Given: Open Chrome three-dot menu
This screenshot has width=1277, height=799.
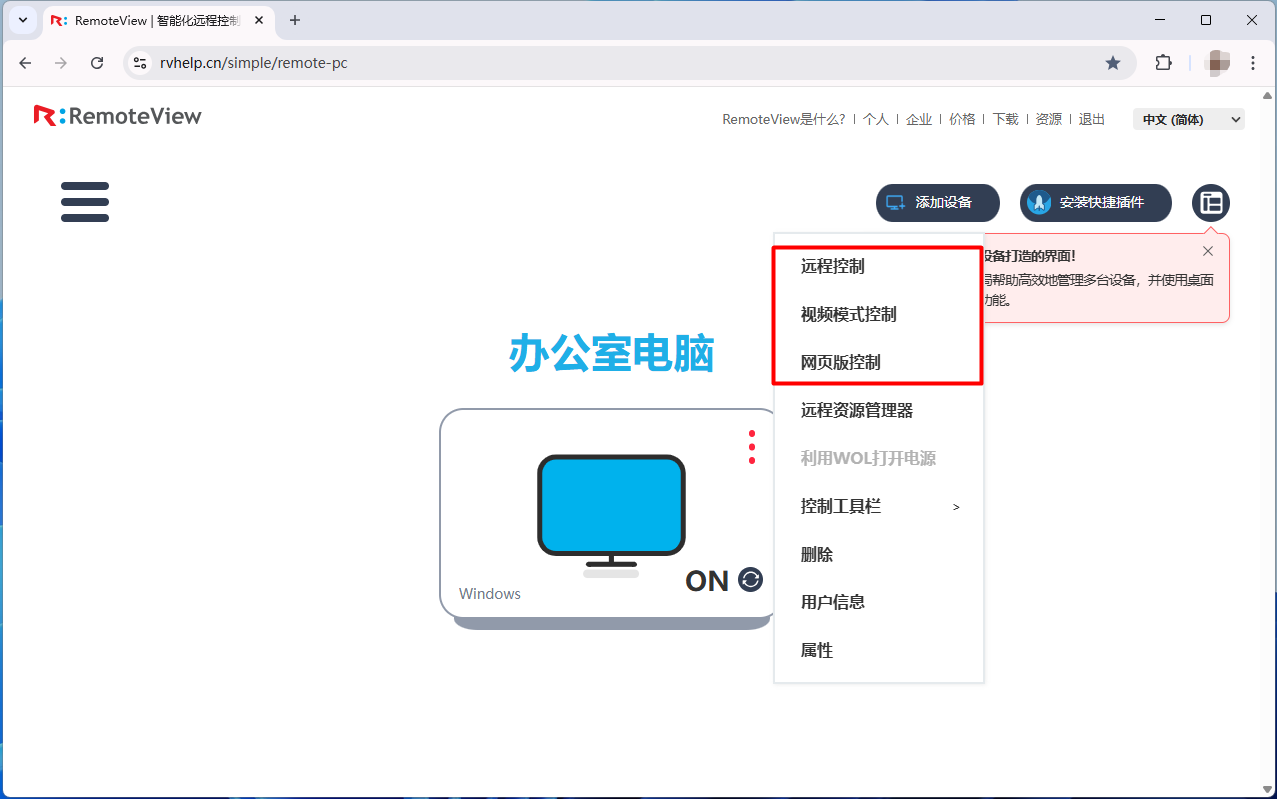Looking at the screenshot, I should point(1253,63).
